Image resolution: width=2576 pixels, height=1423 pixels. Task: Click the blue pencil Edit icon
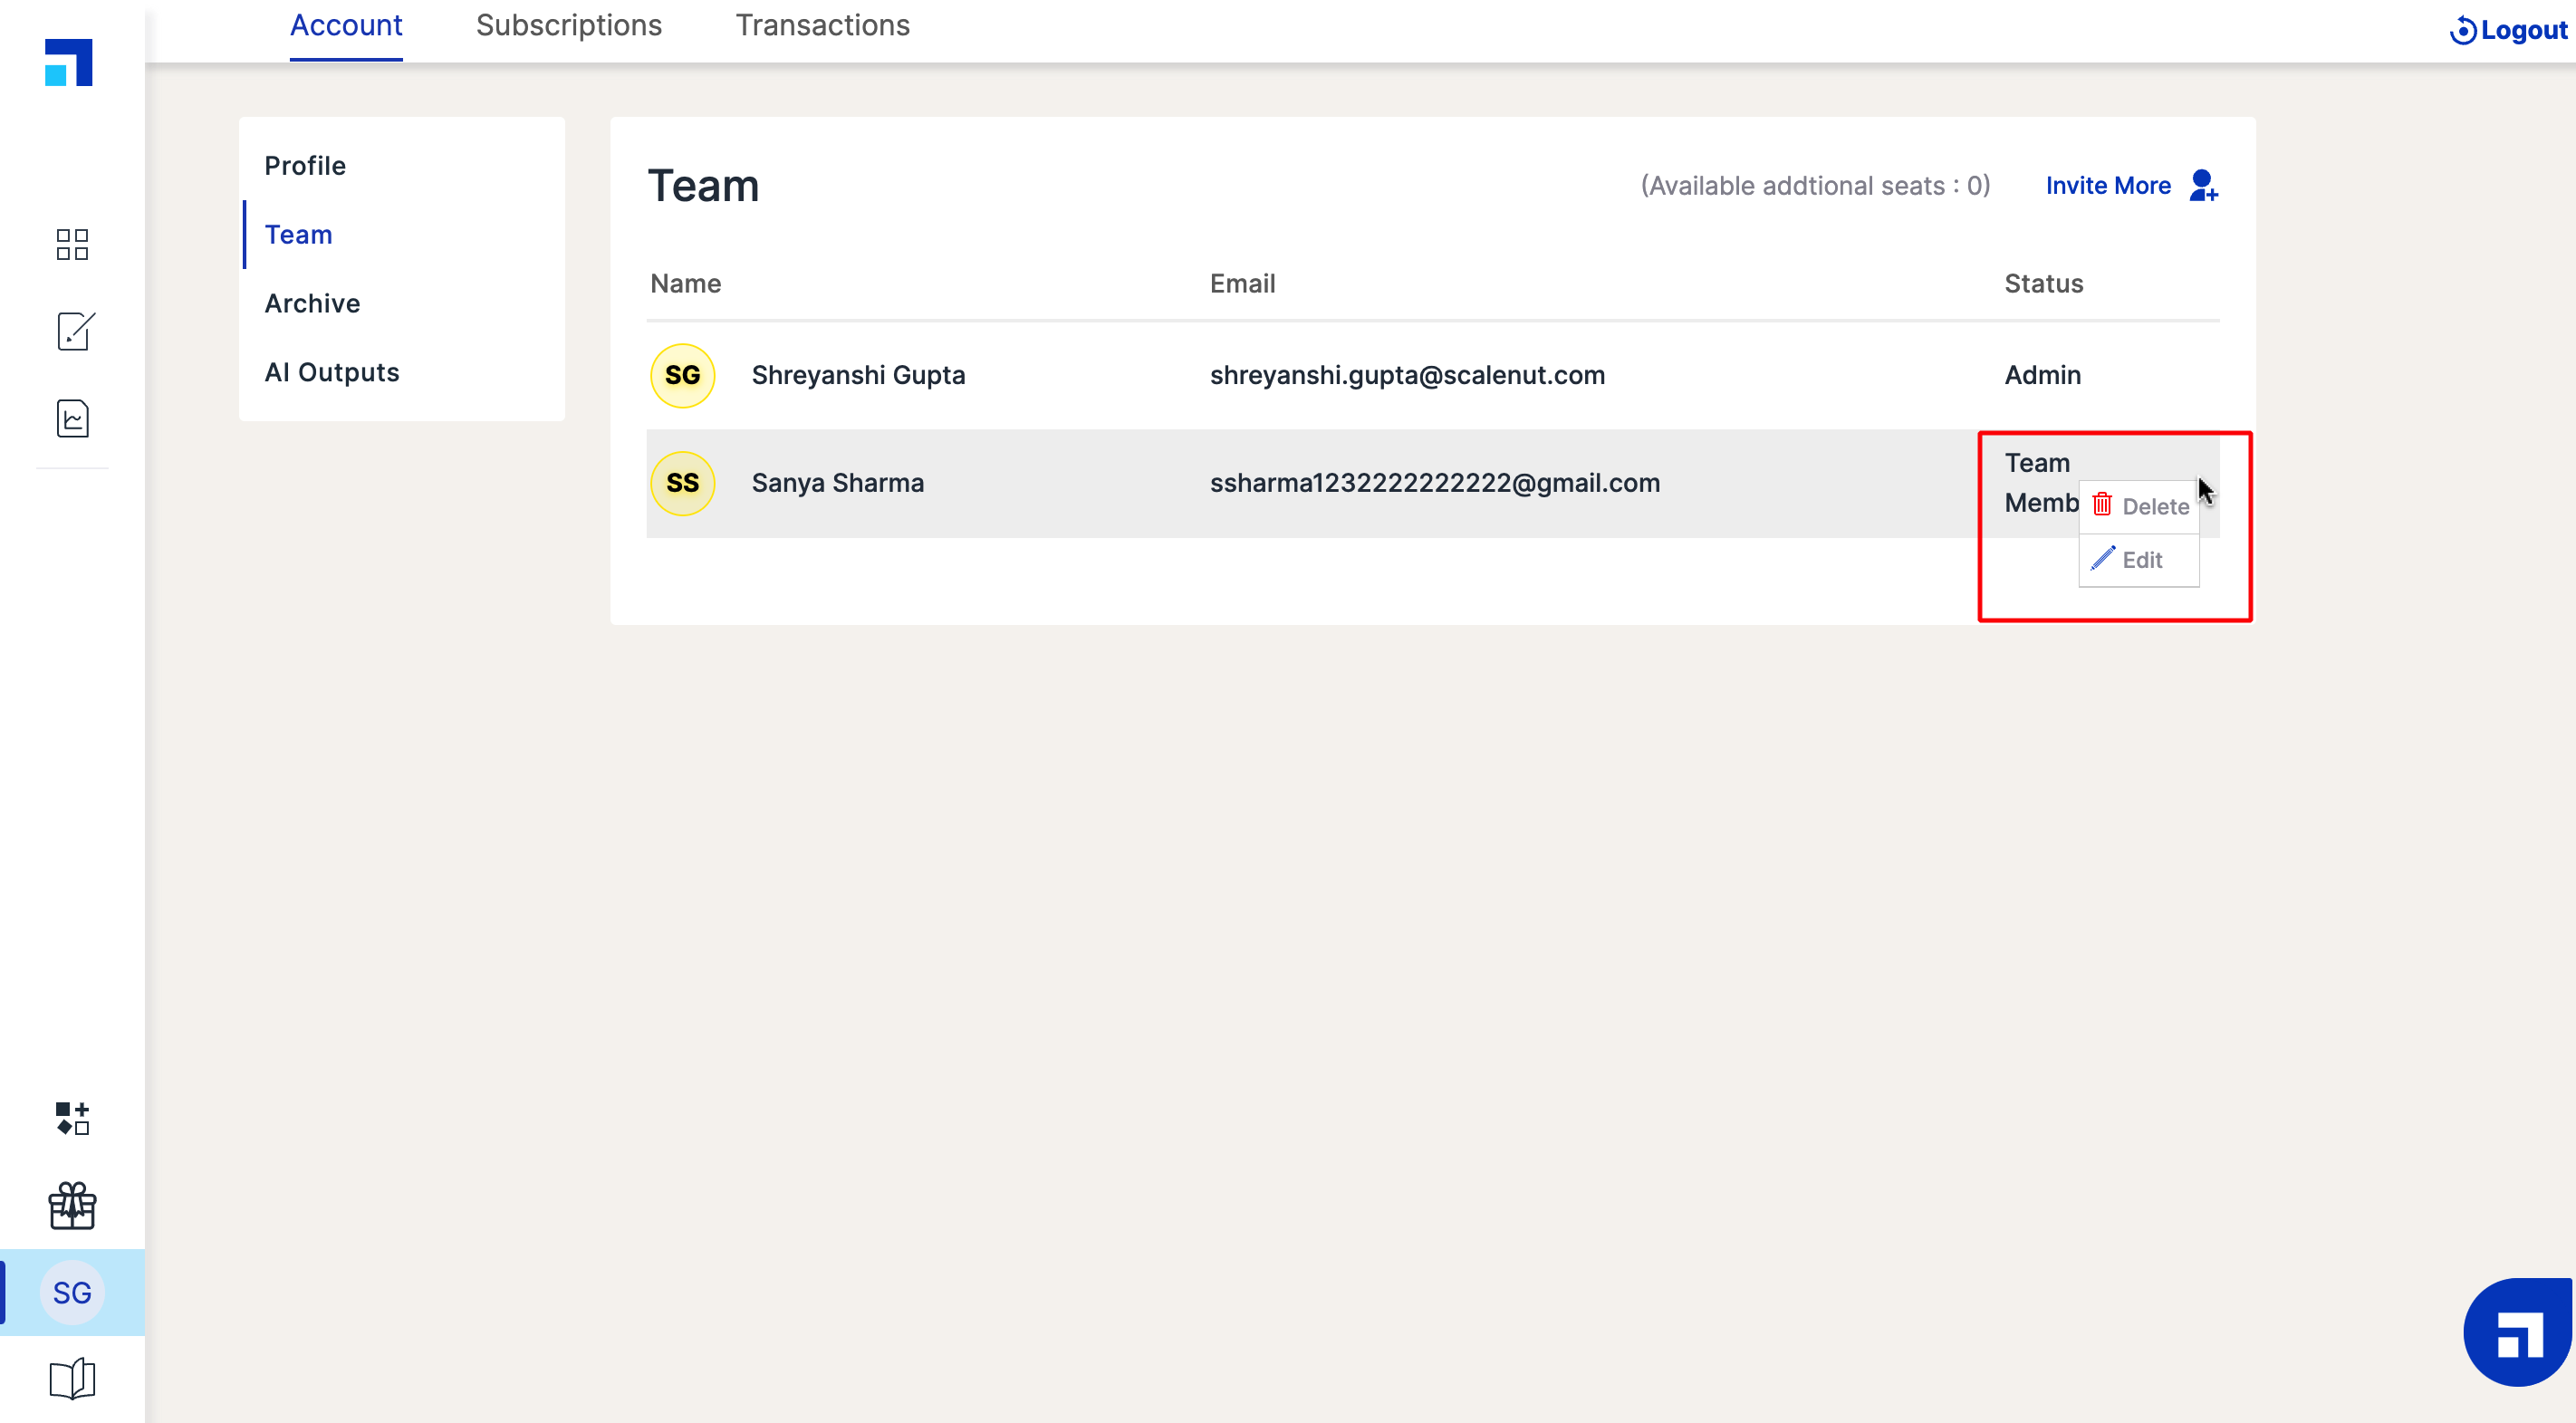pyautogui.click(x=2102, y=558)
